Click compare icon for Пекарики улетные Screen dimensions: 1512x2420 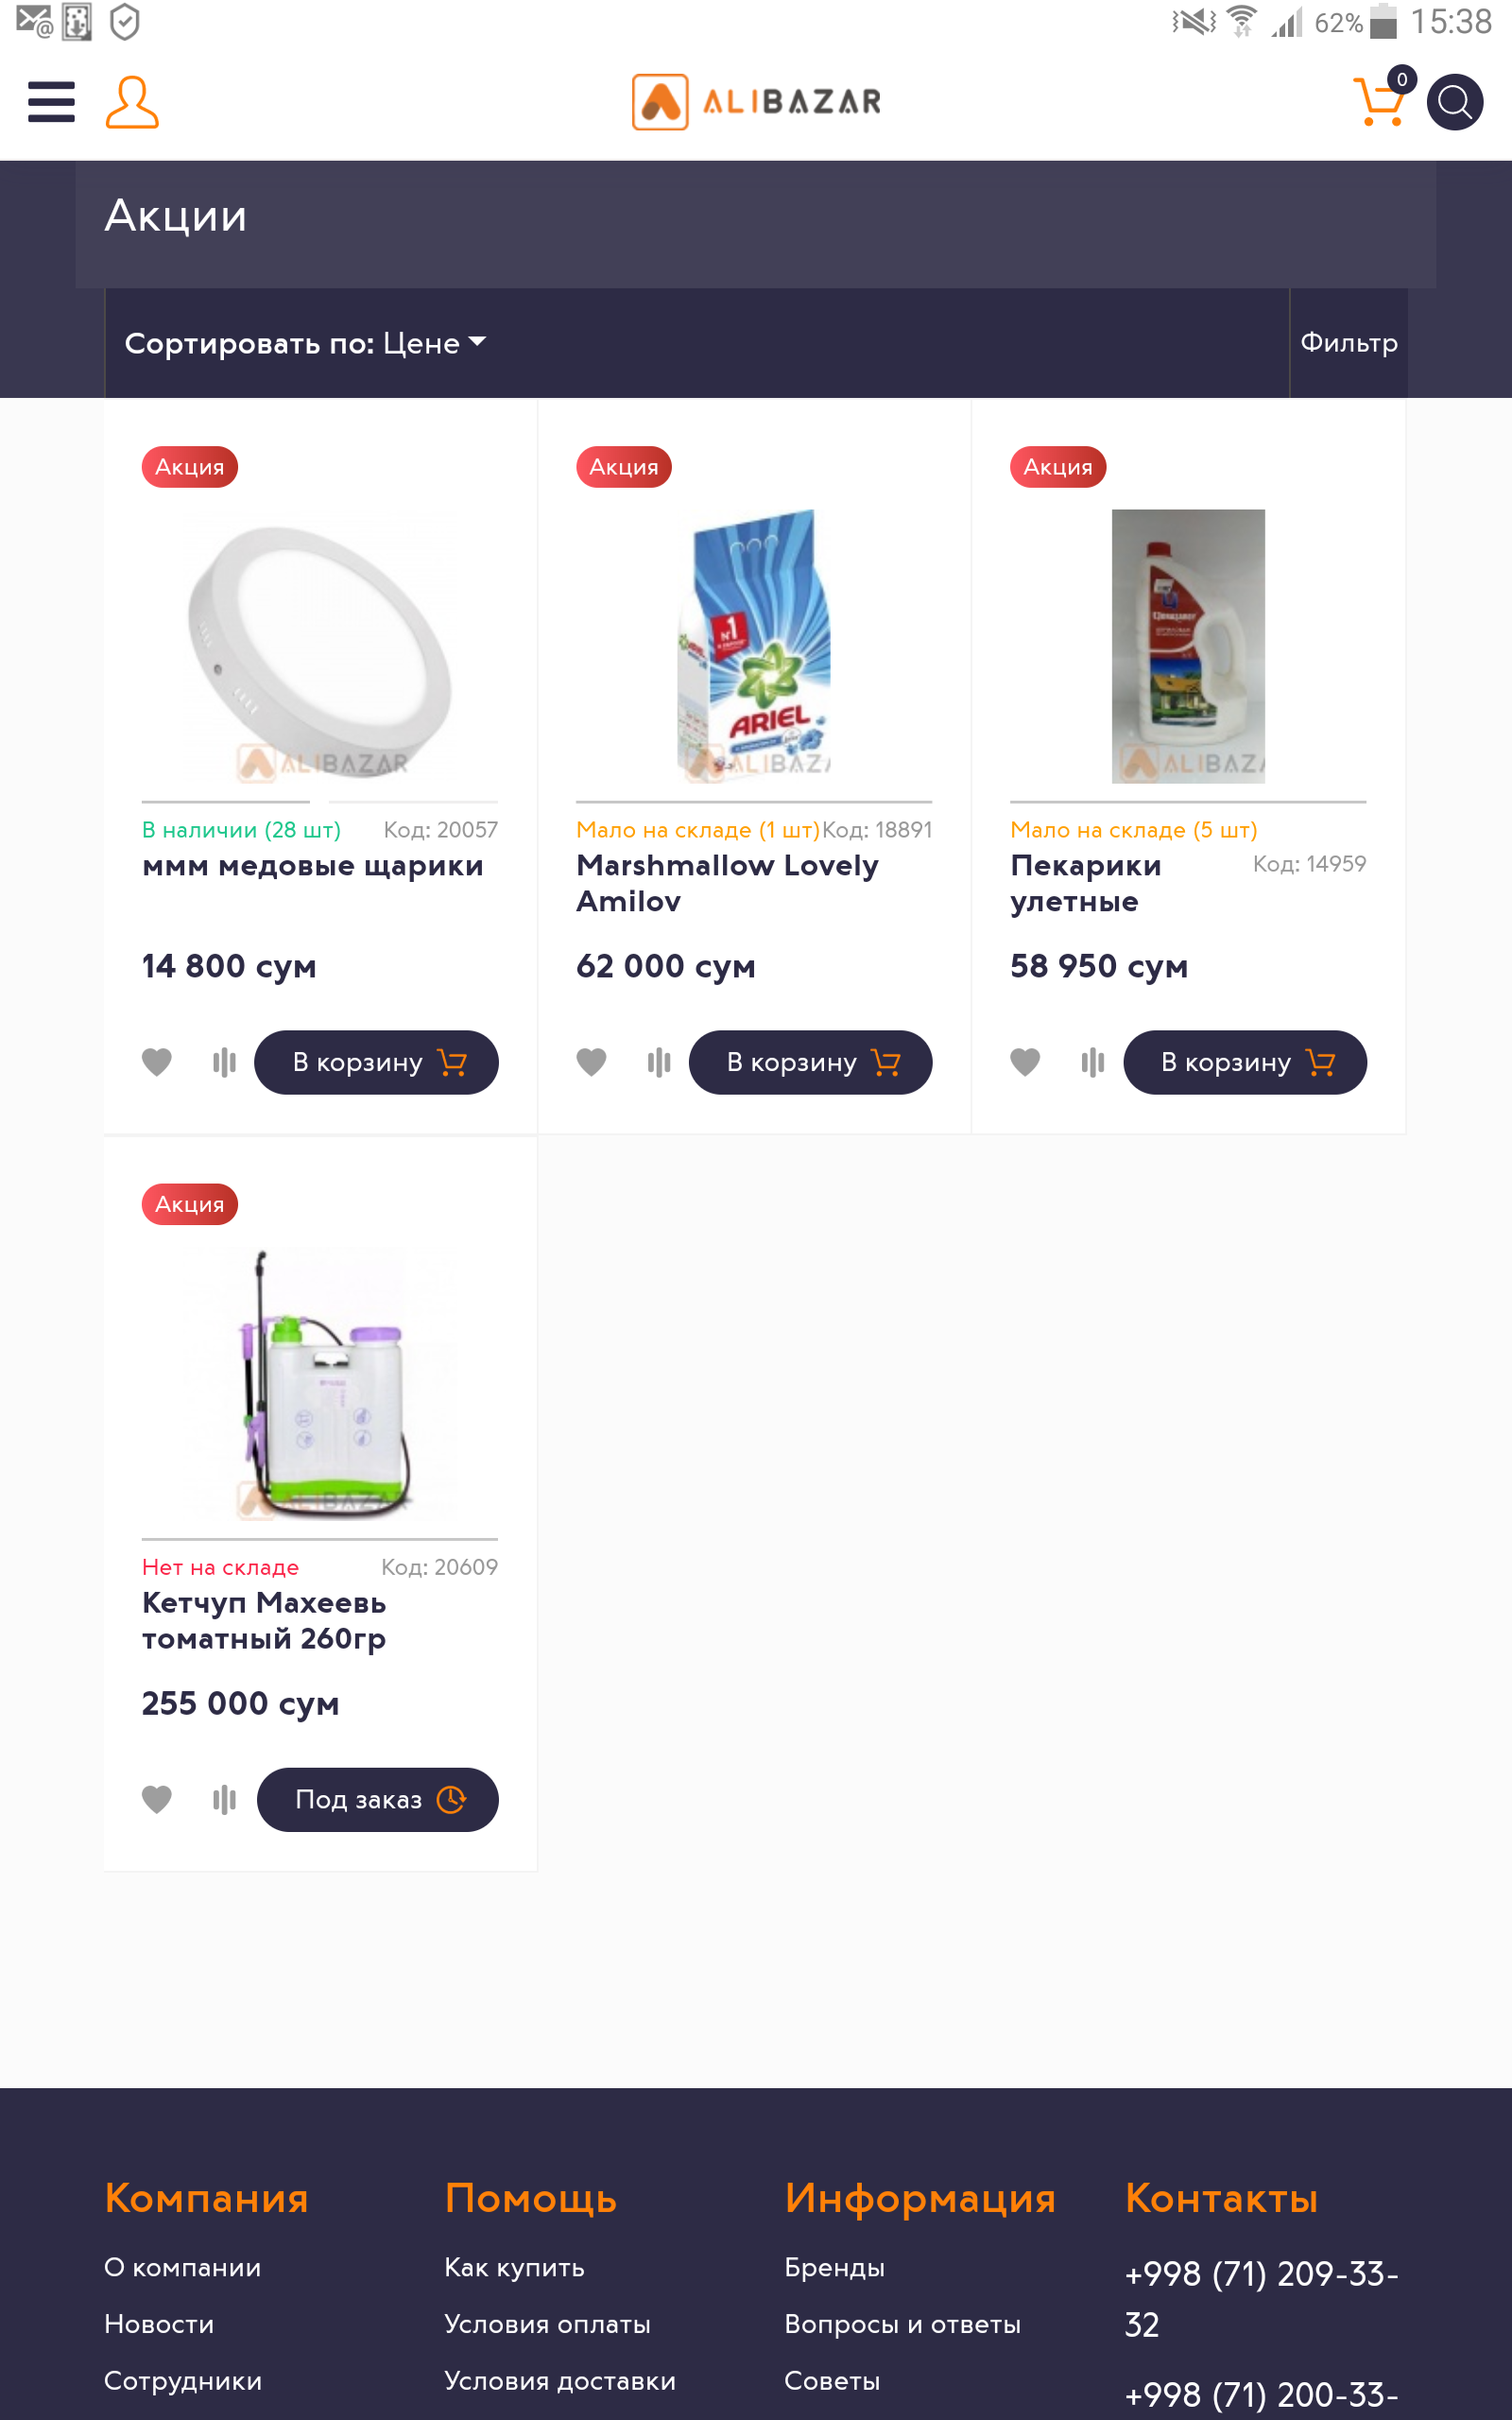coord(1093,1062)
